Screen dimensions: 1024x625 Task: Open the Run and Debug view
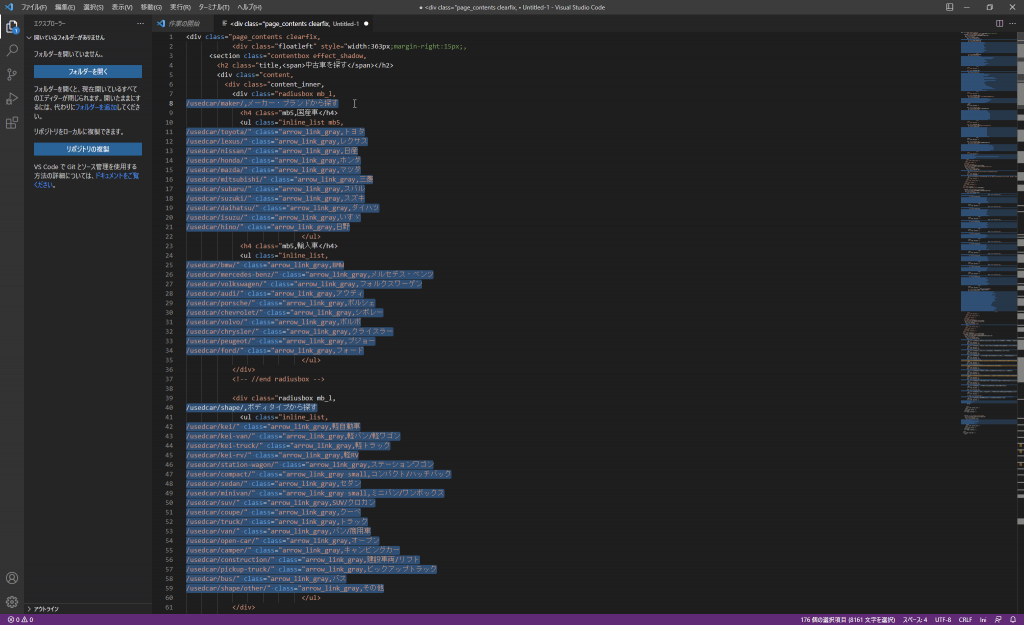pyautogui.click(x=12, y=99)
